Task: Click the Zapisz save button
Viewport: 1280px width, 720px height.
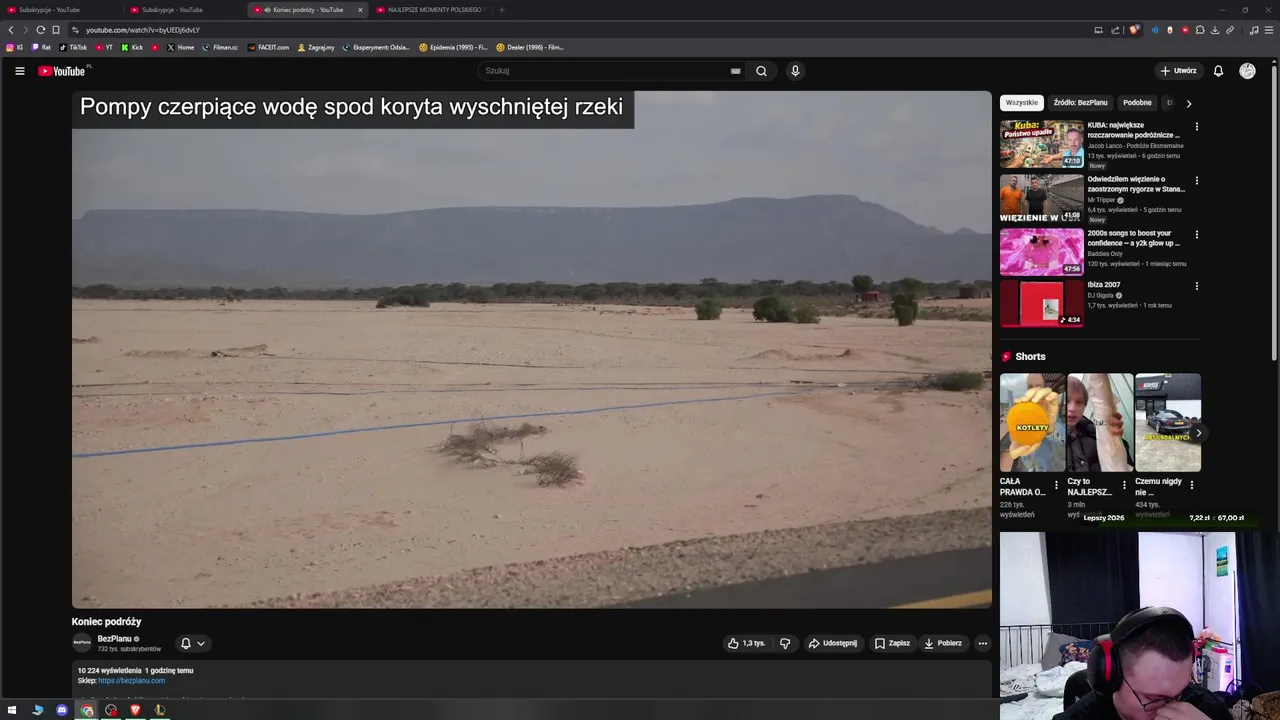Action: click(x=892, y=643)
